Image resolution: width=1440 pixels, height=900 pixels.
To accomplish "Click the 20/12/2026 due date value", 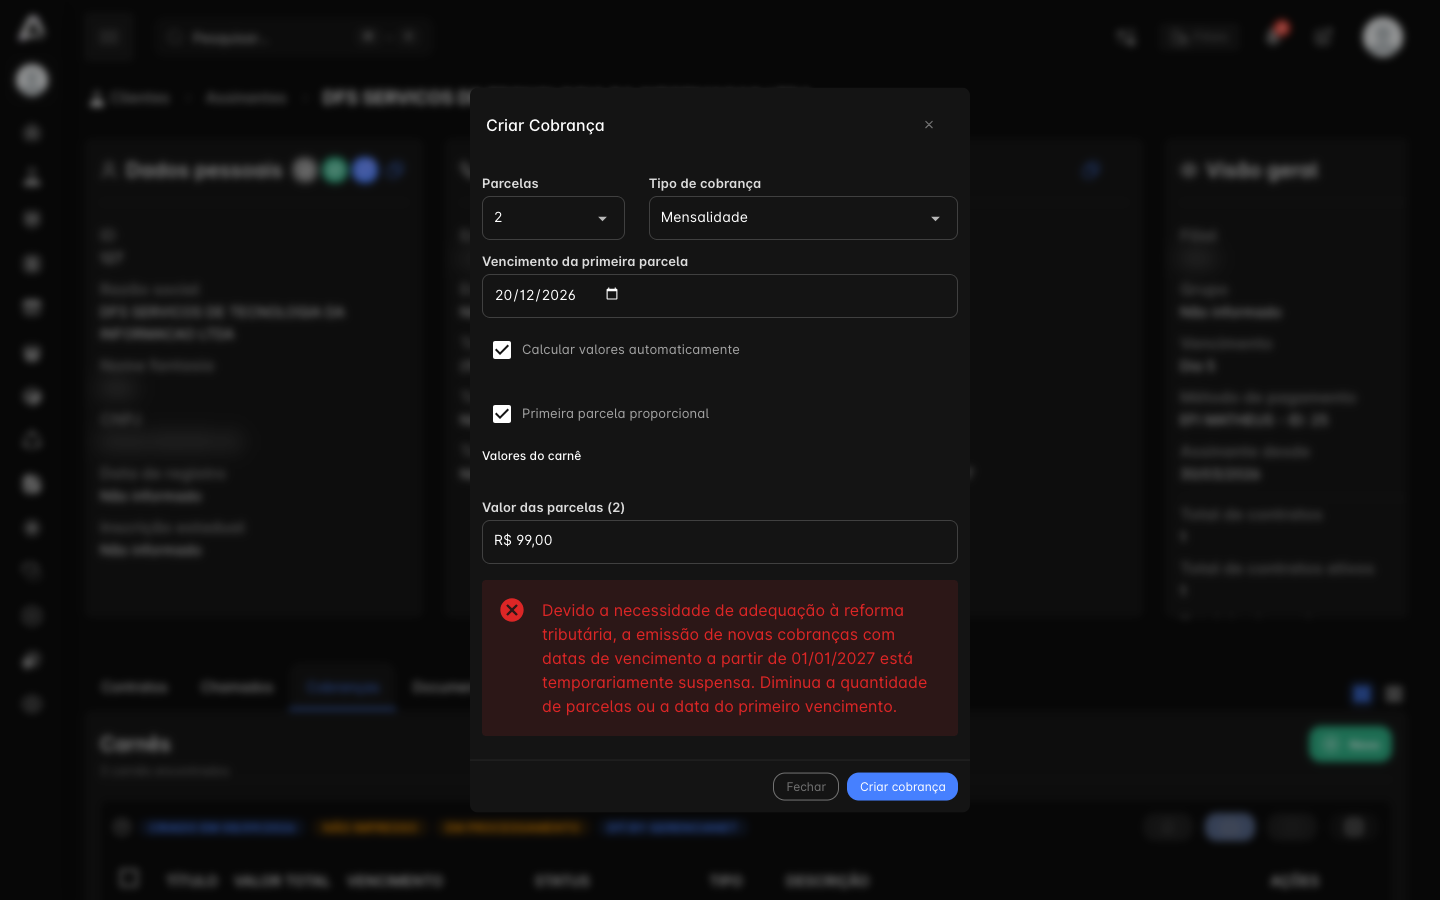I will 535,295.
